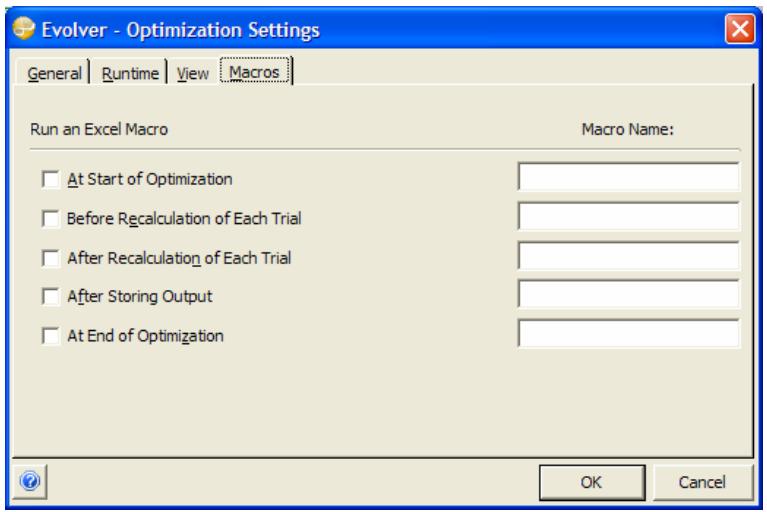Select the View tab
Image resolution: width=767 pixels, height=512 pixels.
[193, 73]
